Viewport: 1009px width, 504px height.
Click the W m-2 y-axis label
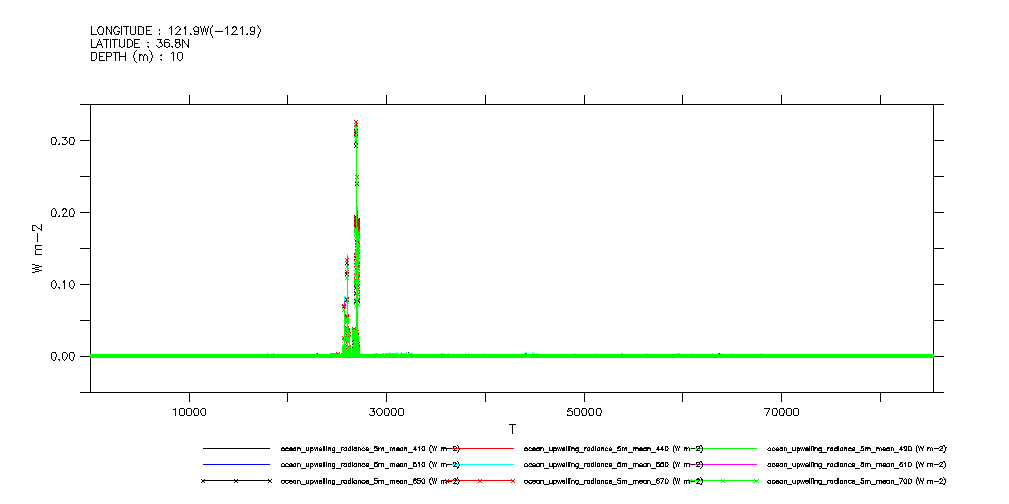pos(38,249)
